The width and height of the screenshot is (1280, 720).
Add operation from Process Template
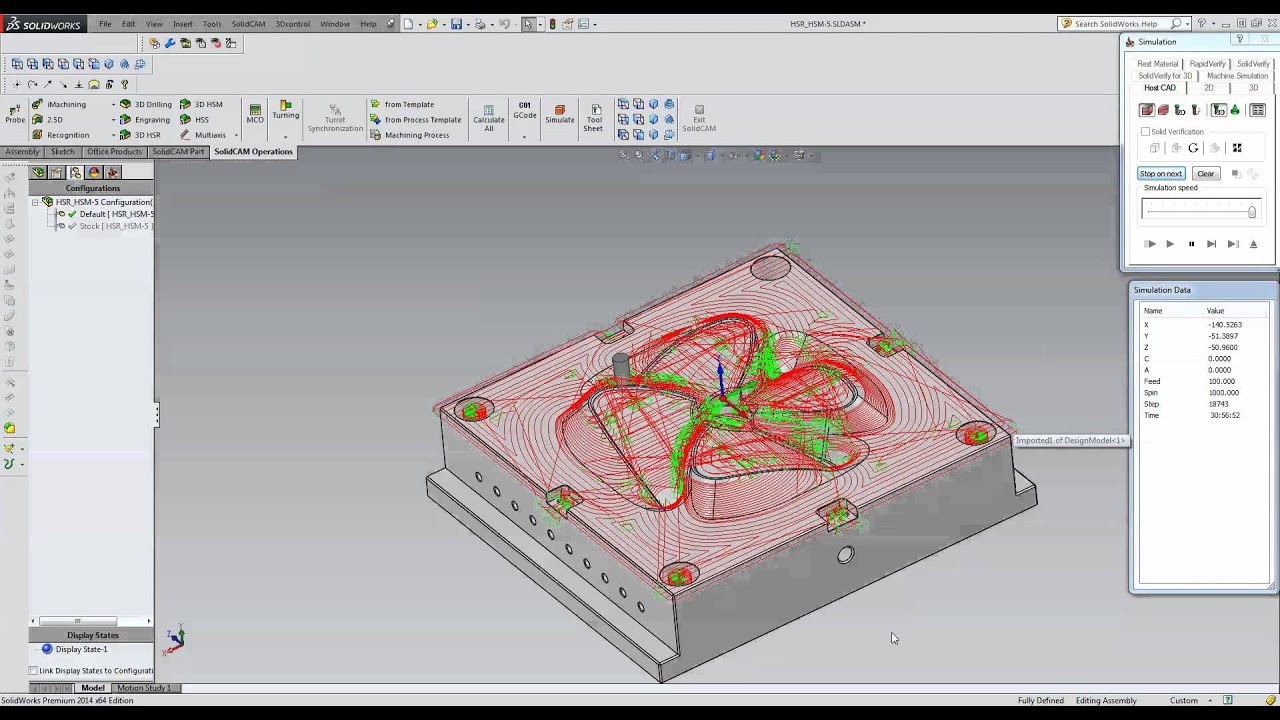point(416,120)
